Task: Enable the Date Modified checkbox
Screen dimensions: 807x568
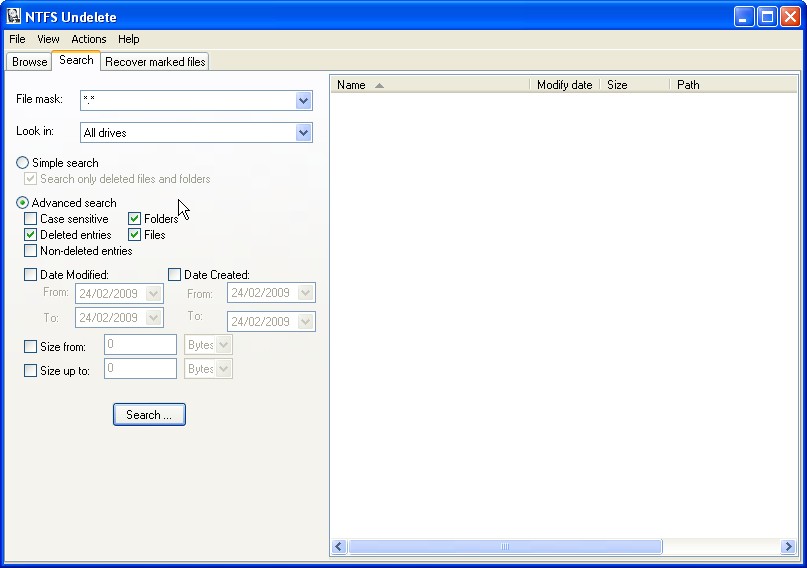Action: tap(30, 275)
